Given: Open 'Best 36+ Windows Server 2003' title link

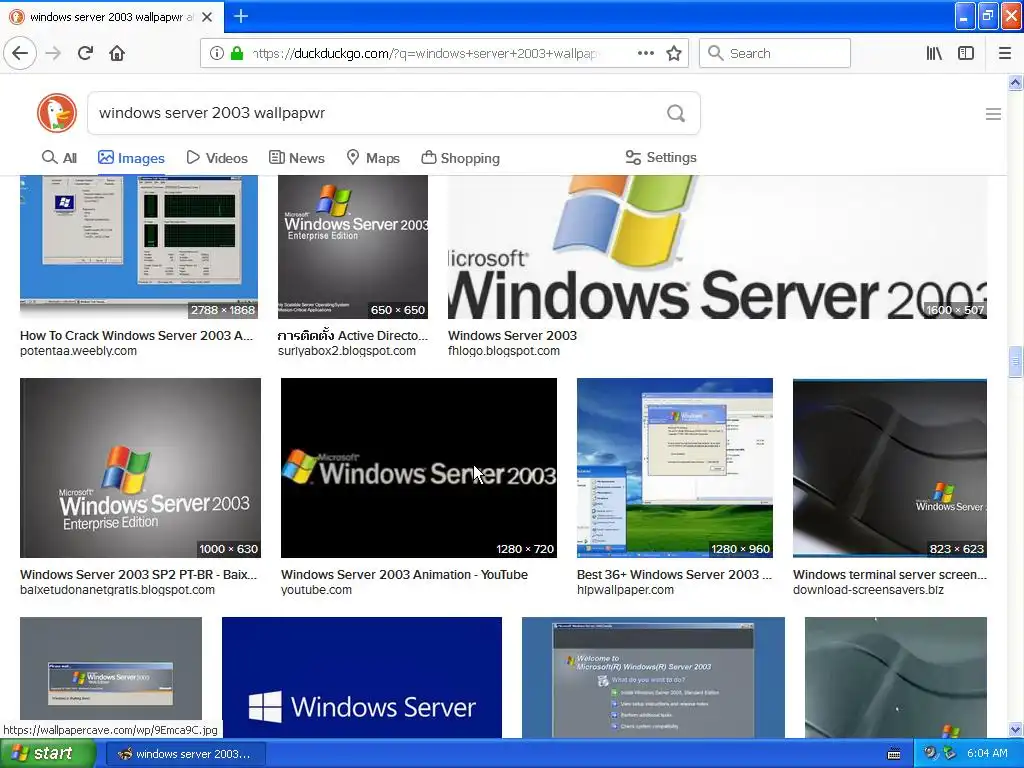Looking at the screenshot, I should pyautogui.click(x=674, y=574).
